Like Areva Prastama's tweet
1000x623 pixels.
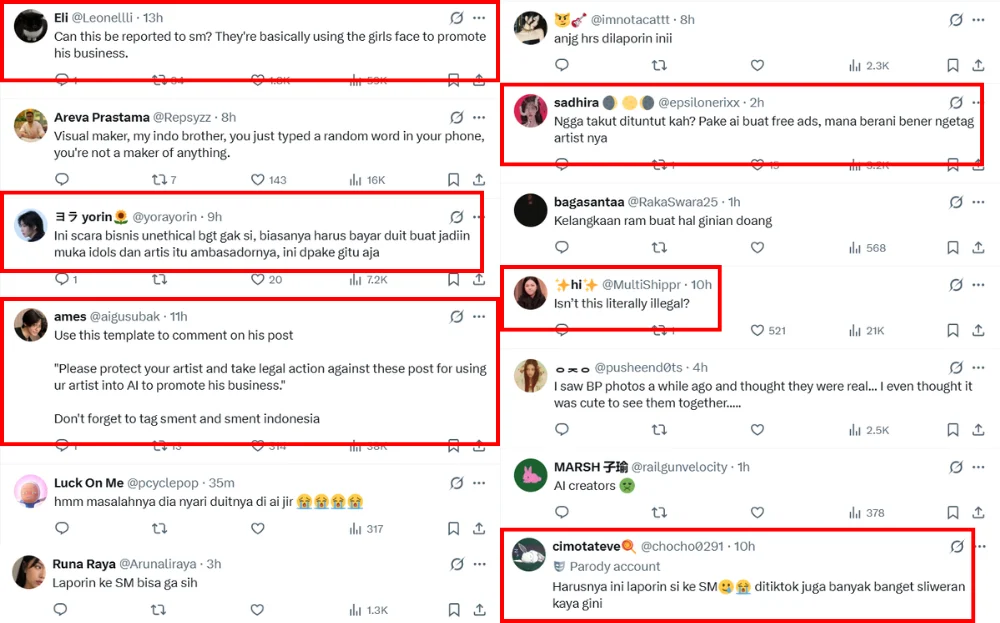pos(257,180)
